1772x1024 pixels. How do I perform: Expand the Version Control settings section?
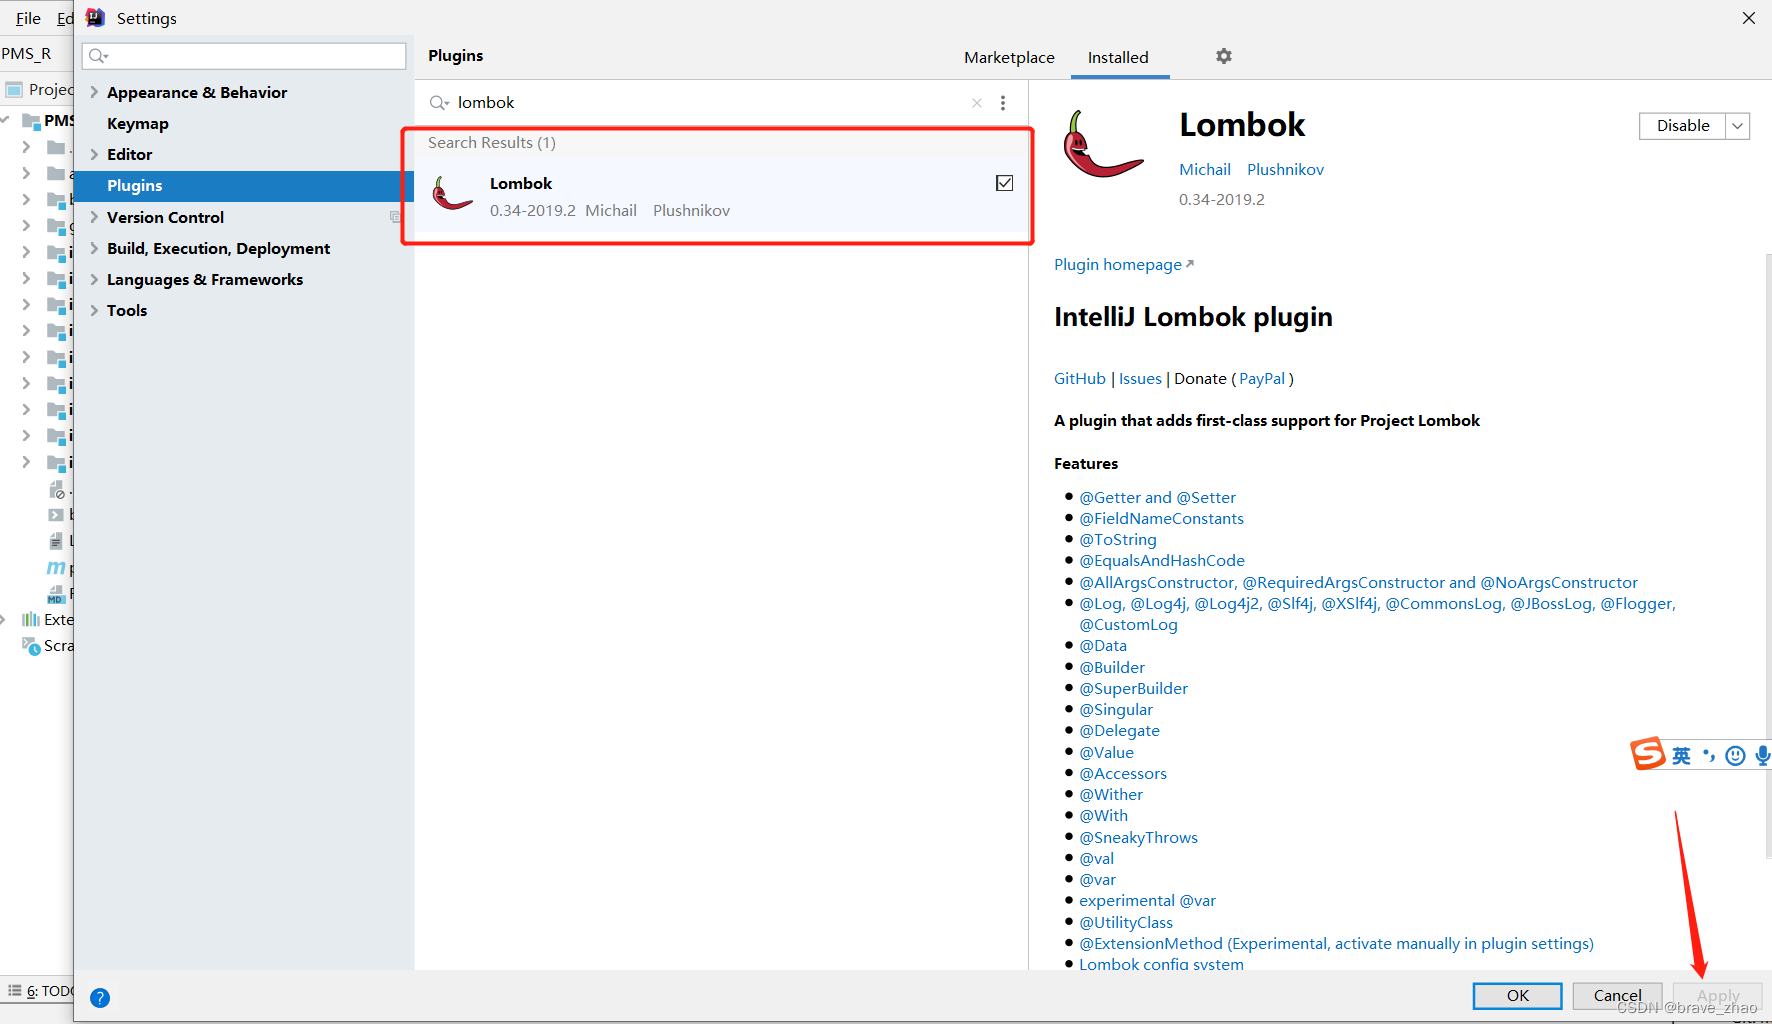coord(94,217)
